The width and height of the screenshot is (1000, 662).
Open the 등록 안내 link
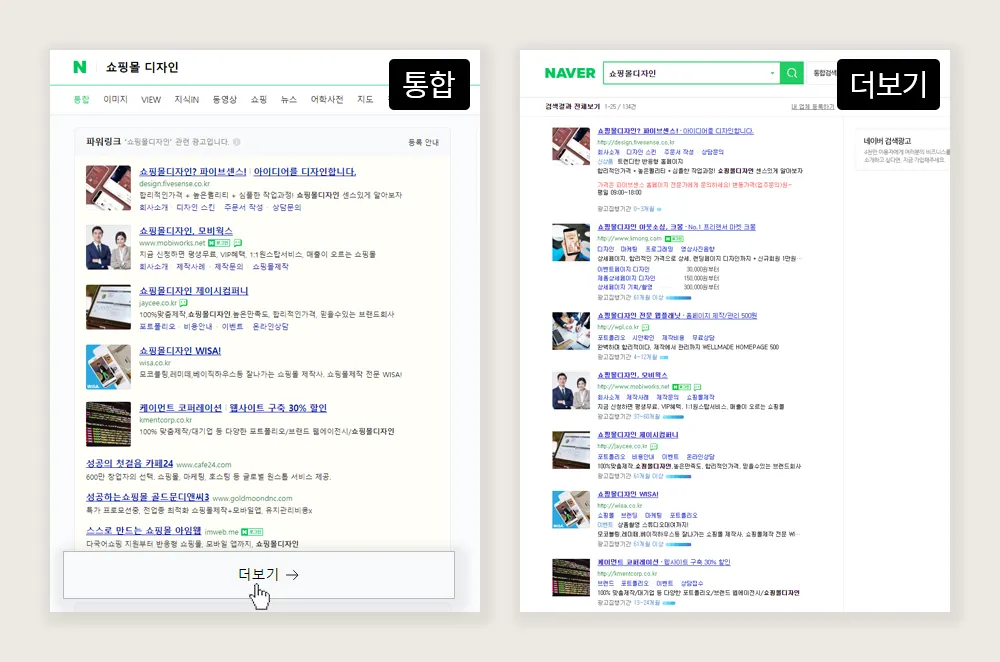click(423, 142)
